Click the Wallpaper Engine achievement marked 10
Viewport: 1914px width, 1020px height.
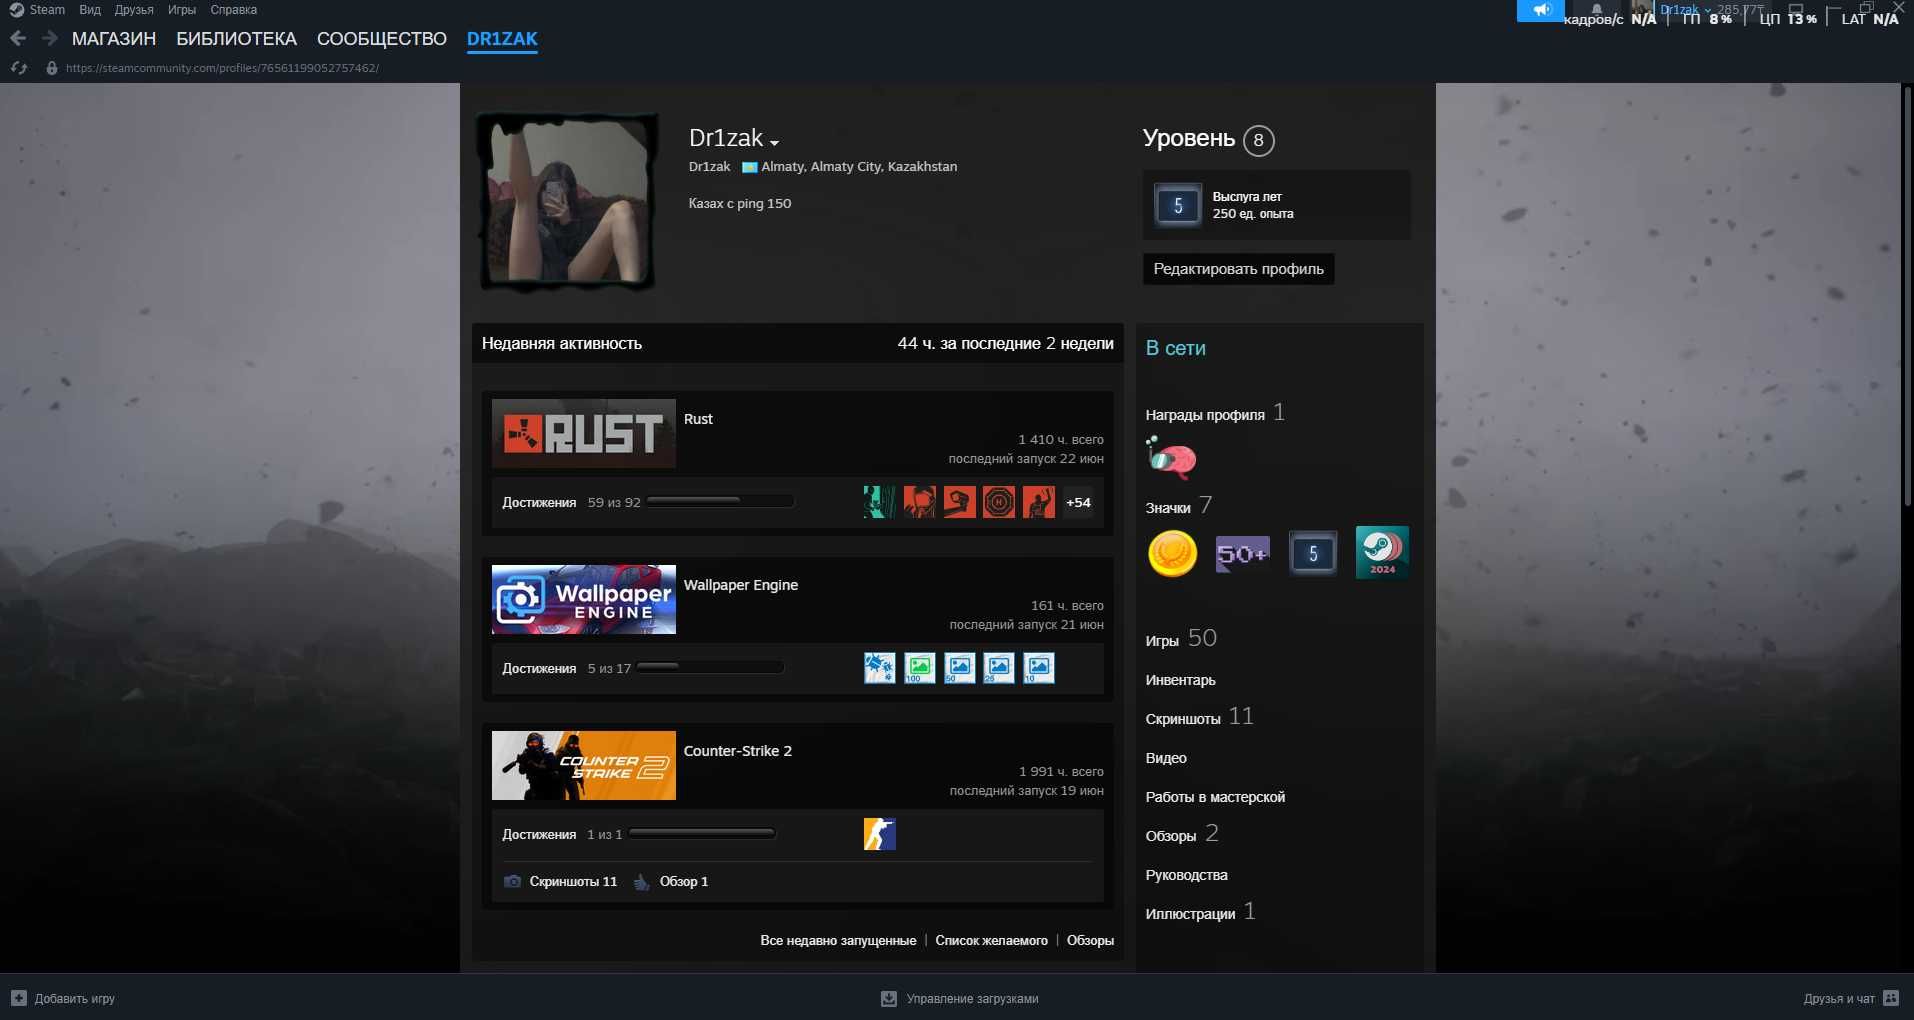click(1039, 668)
